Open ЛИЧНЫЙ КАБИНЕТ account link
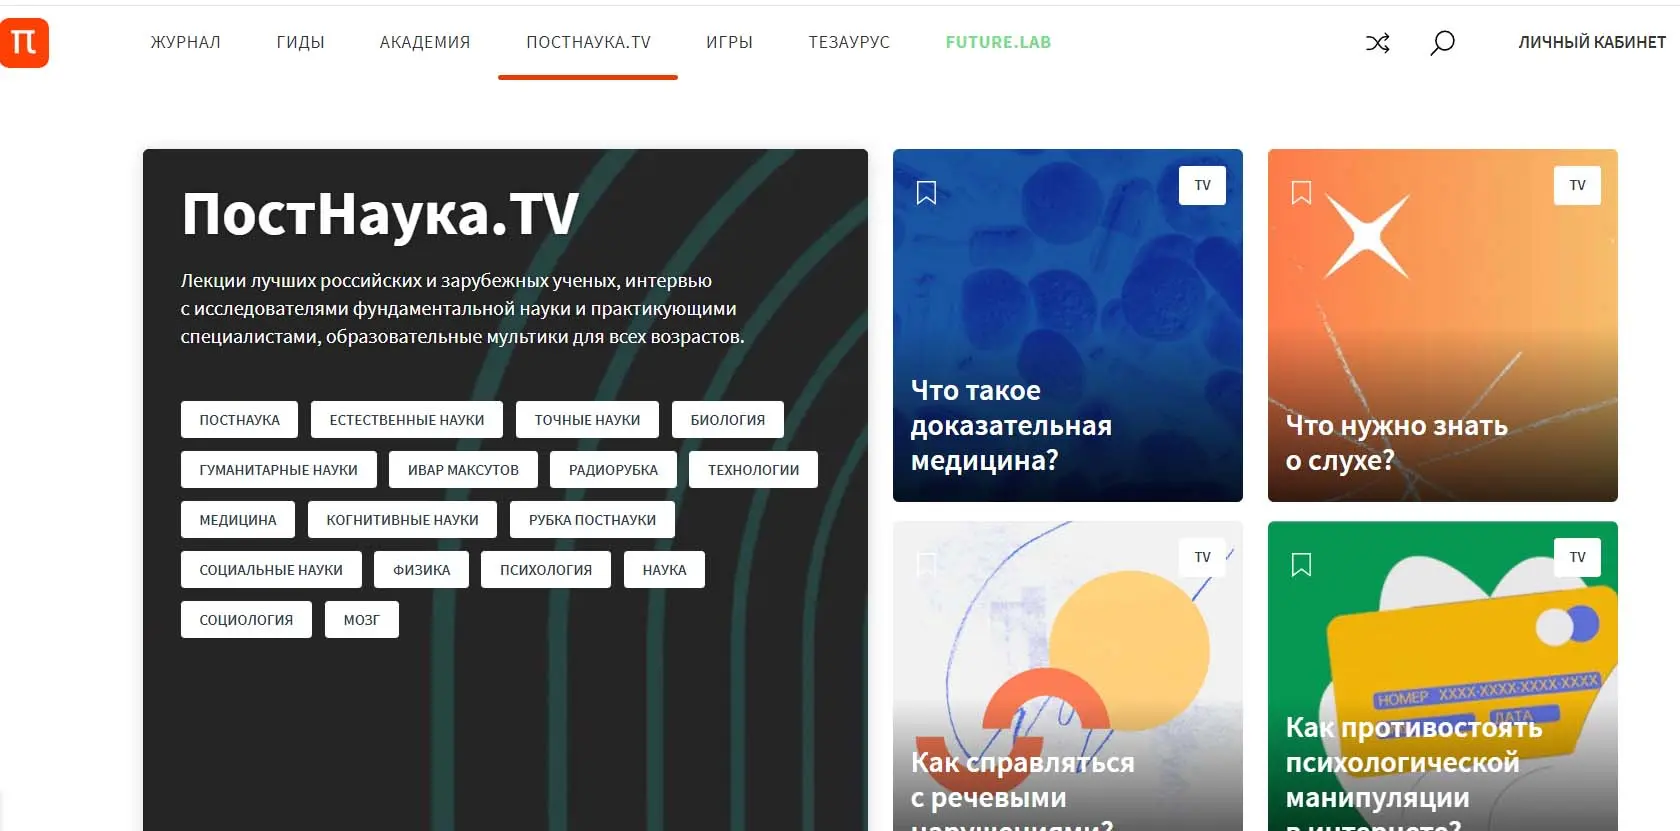Viewport: 1680px width, 831px height. coord(1592,42)
